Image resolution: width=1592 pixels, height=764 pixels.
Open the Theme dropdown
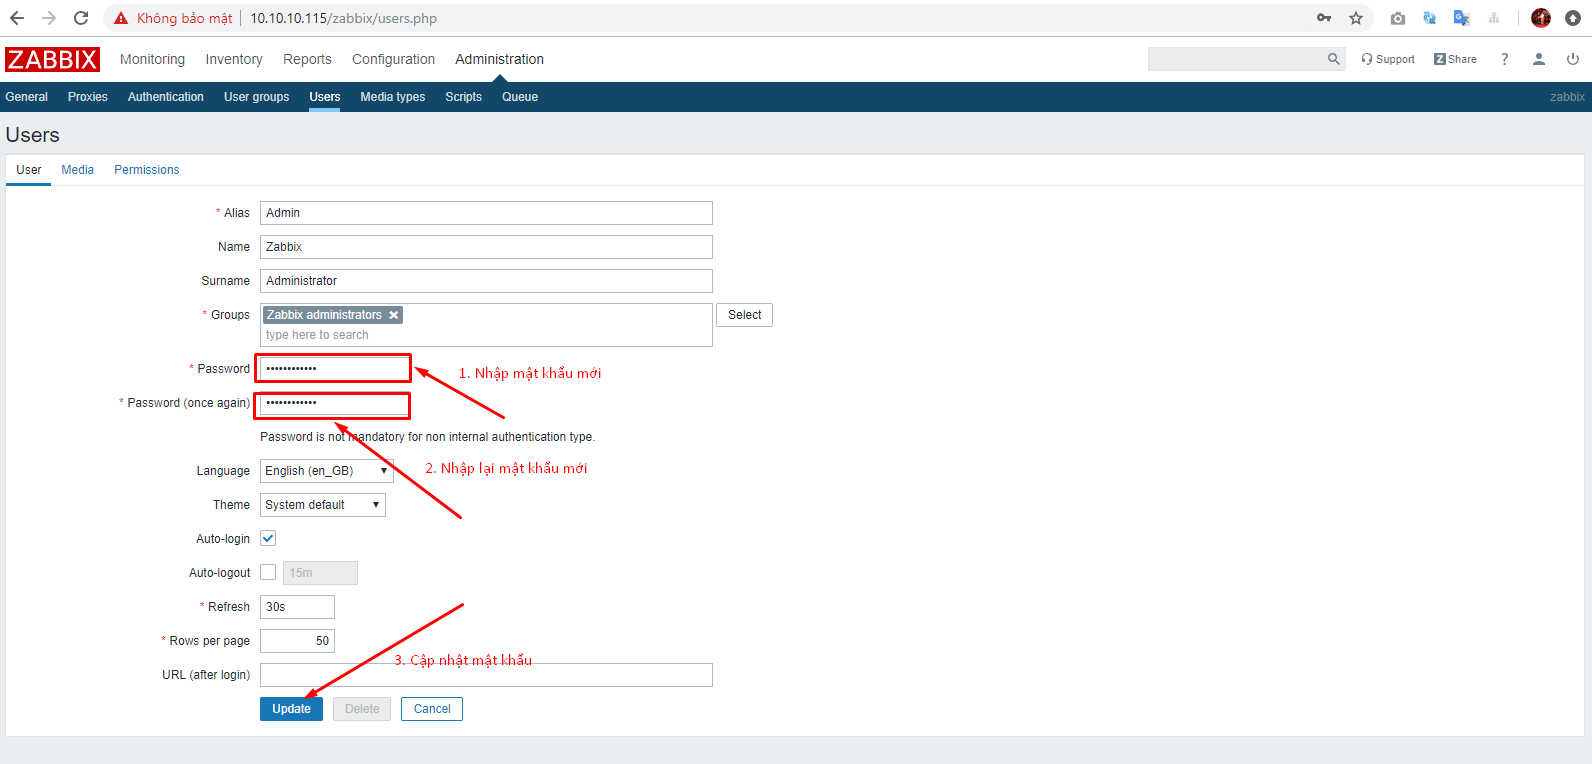pyautogui.click(x=323, y=505)
